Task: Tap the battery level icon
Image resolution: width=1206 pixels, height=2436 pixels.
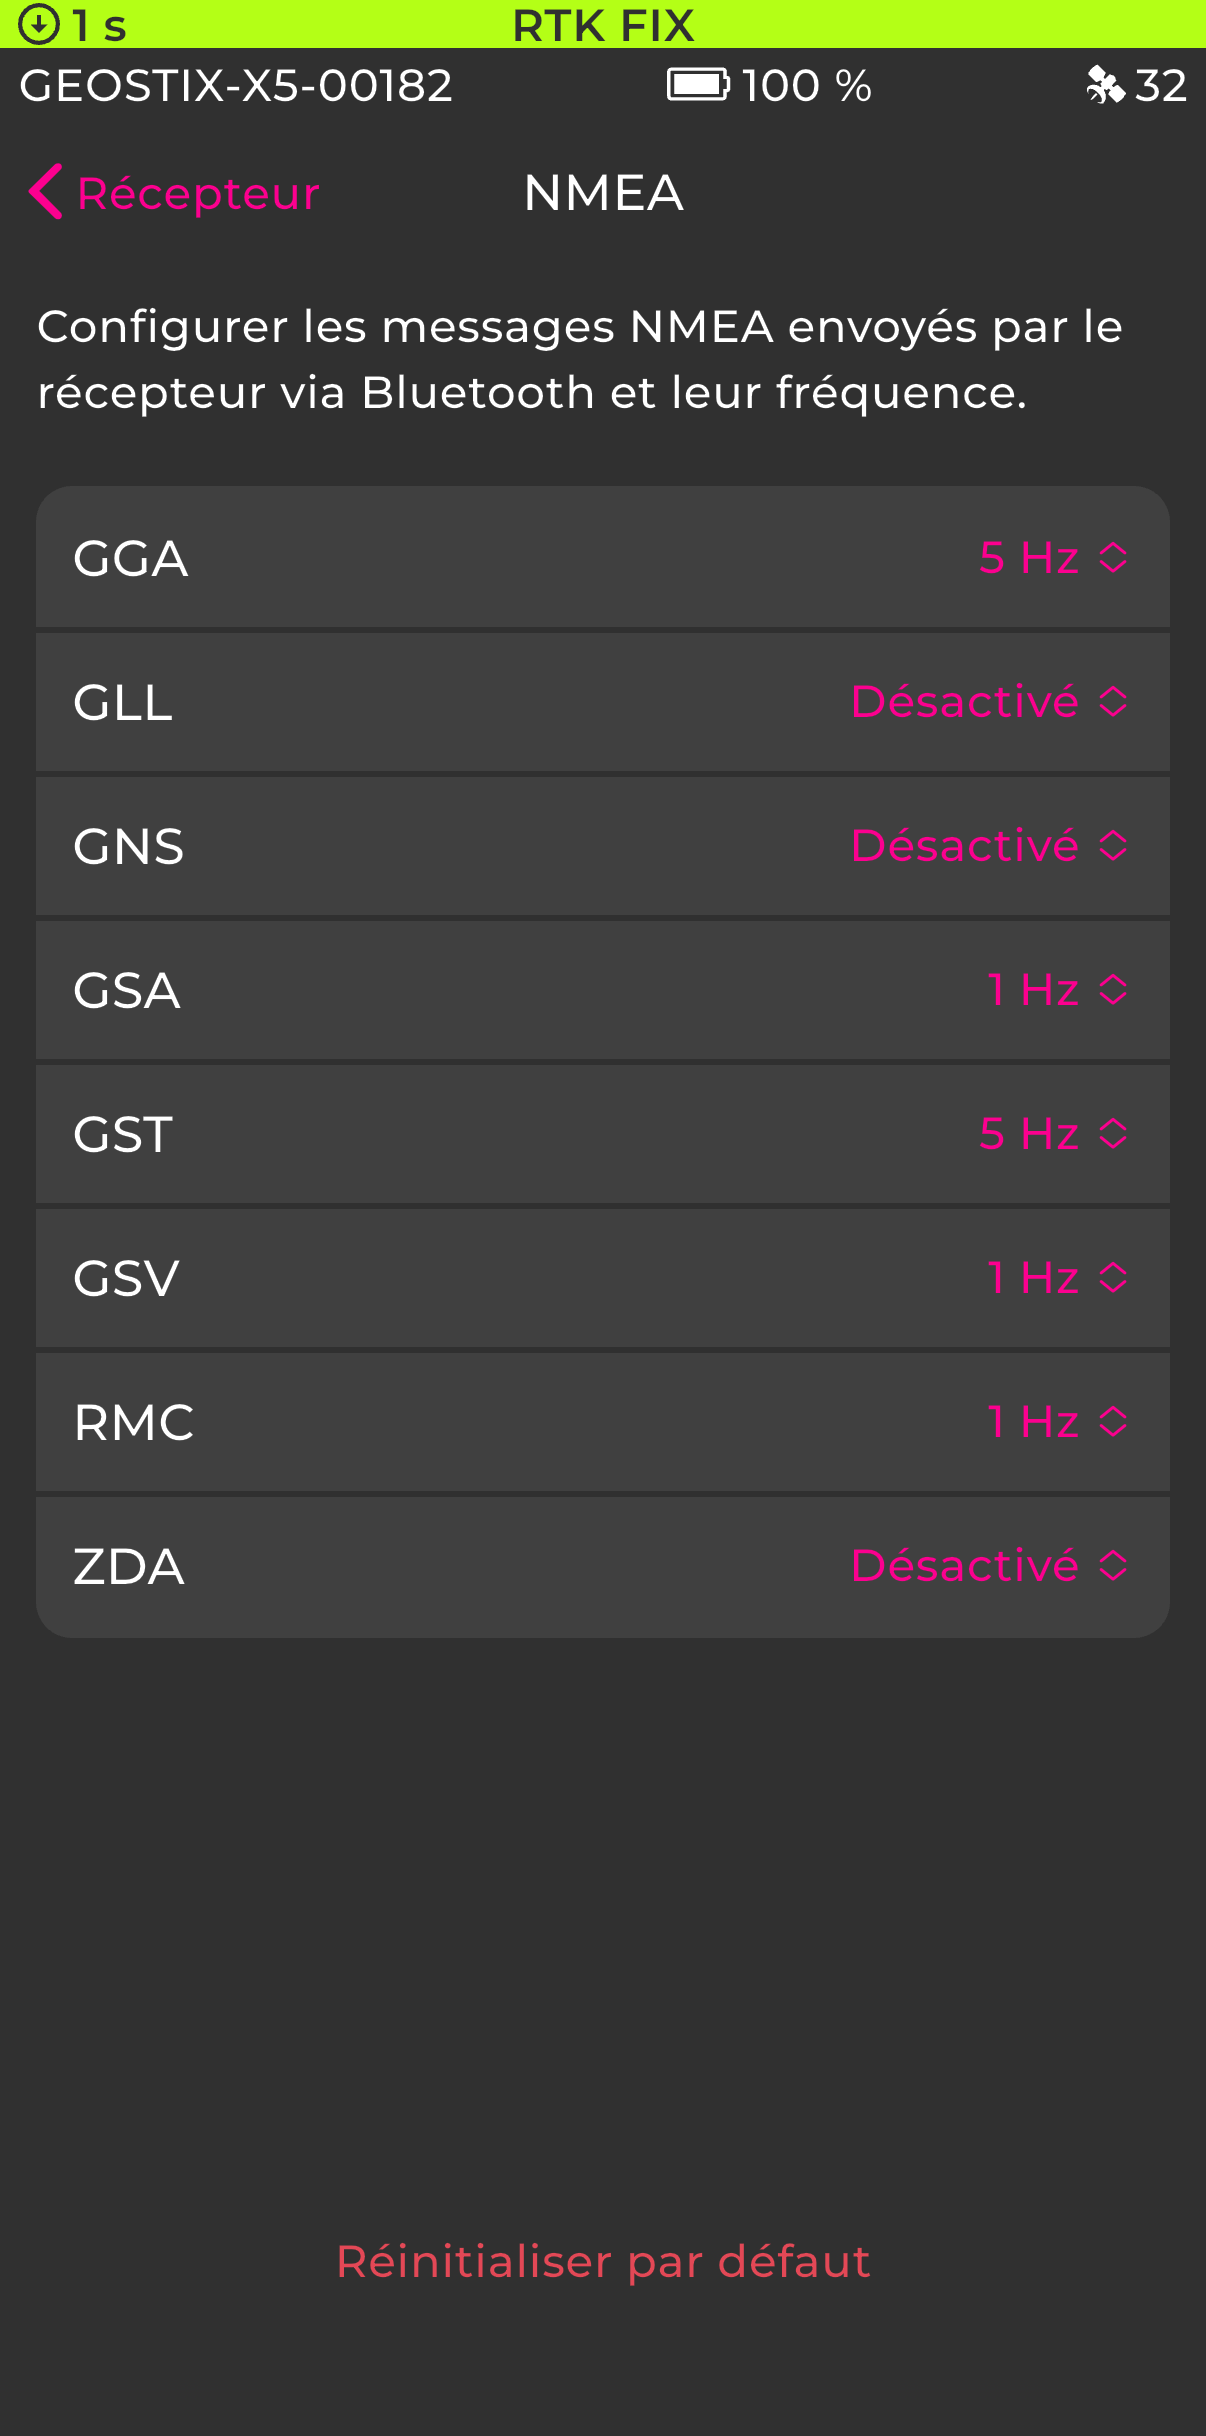Action: (x=698, y=85)
